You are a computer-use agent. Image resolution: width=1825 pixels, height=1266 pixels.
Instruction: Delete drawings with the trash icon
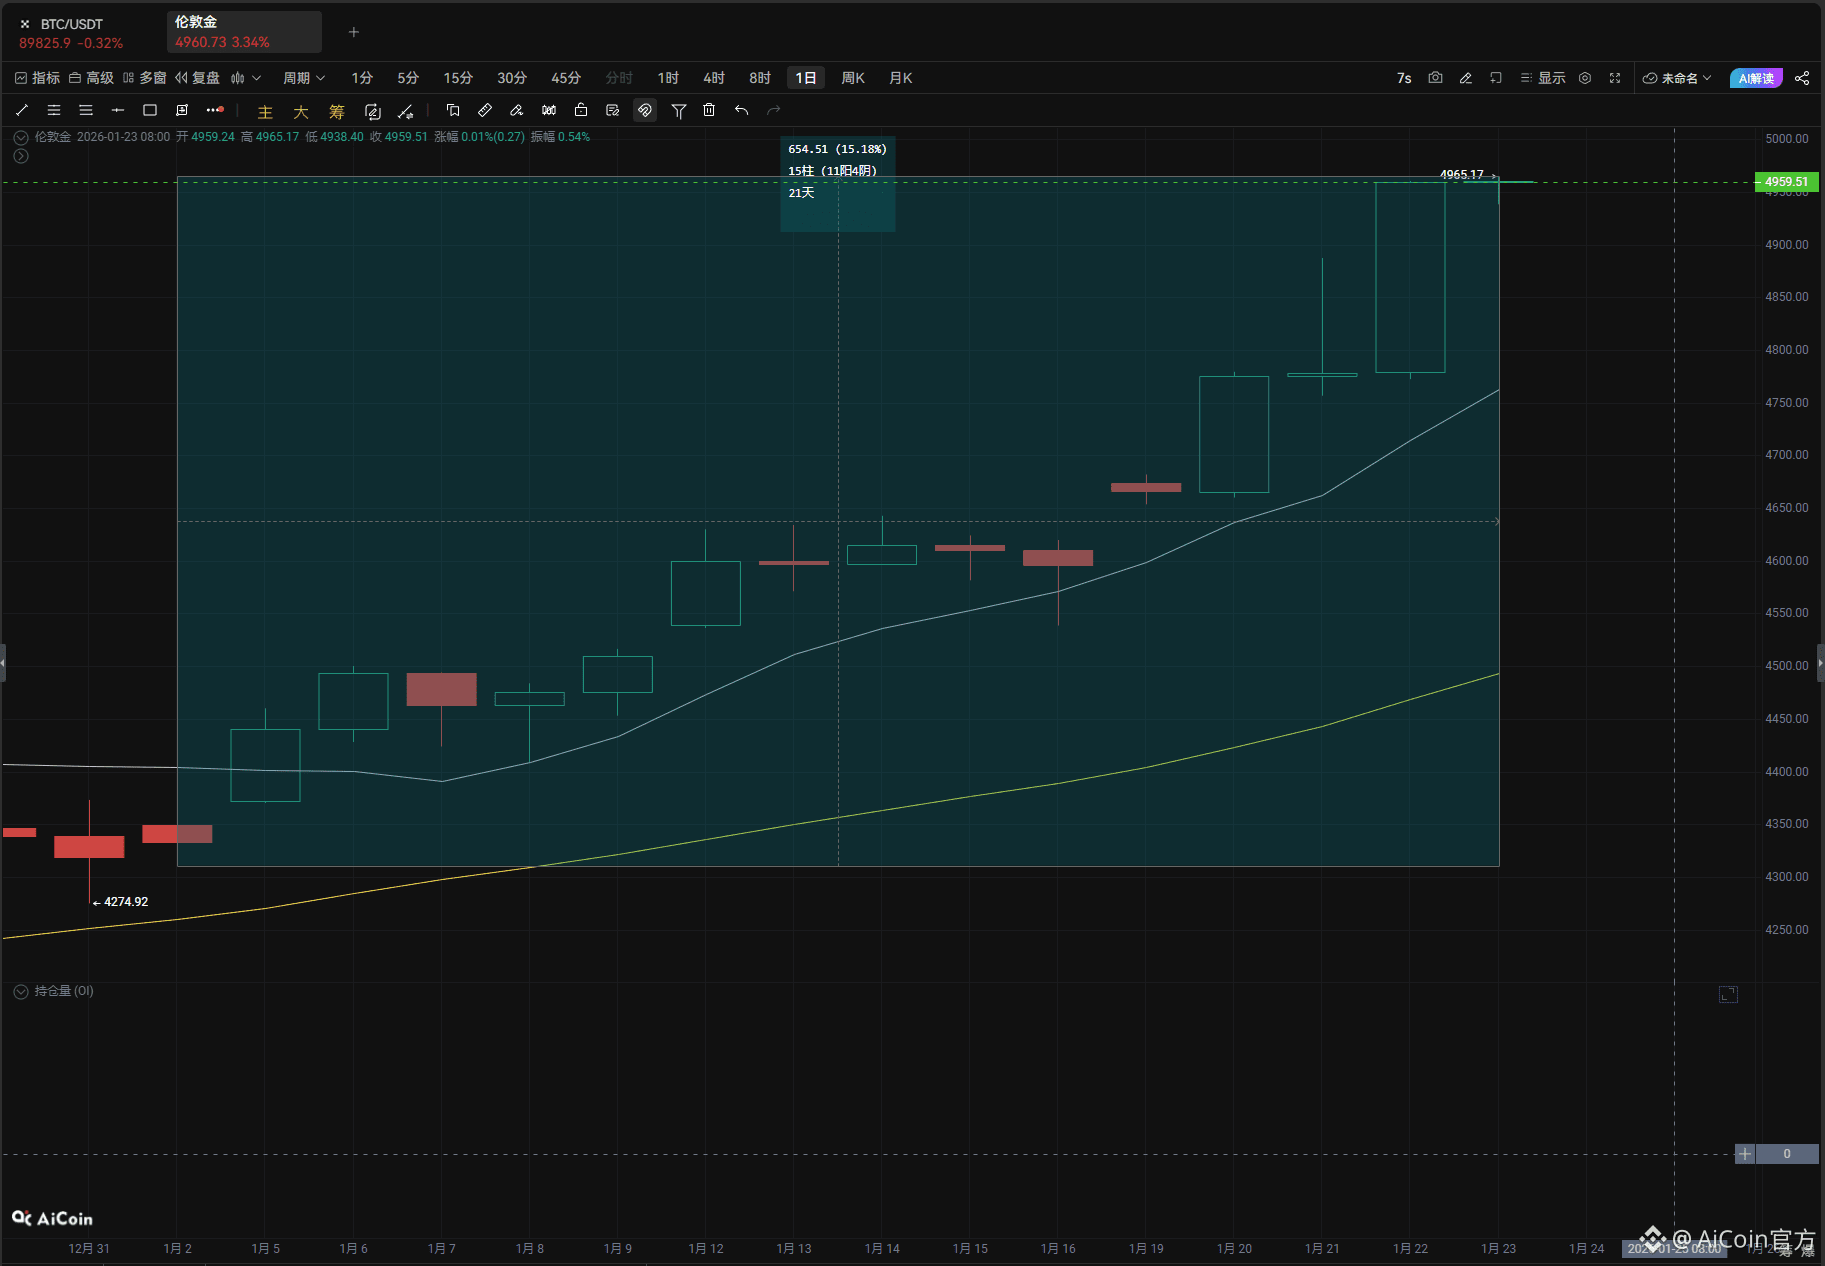click(709, 110)
